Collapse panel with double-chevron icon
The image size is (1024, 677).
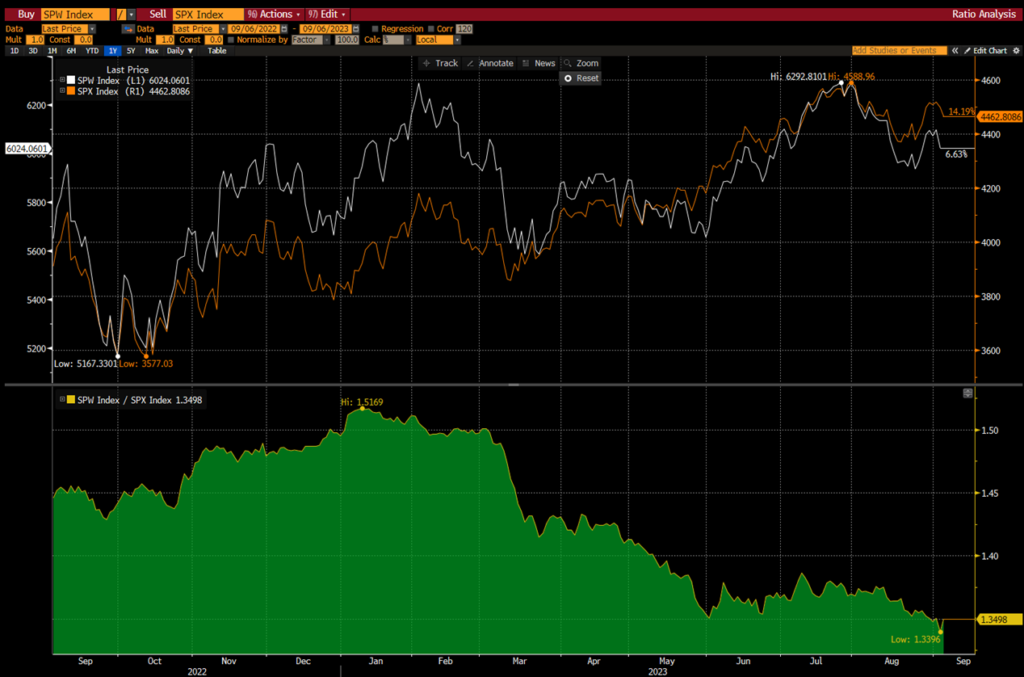pyautogui.click(x=955, y=50)
